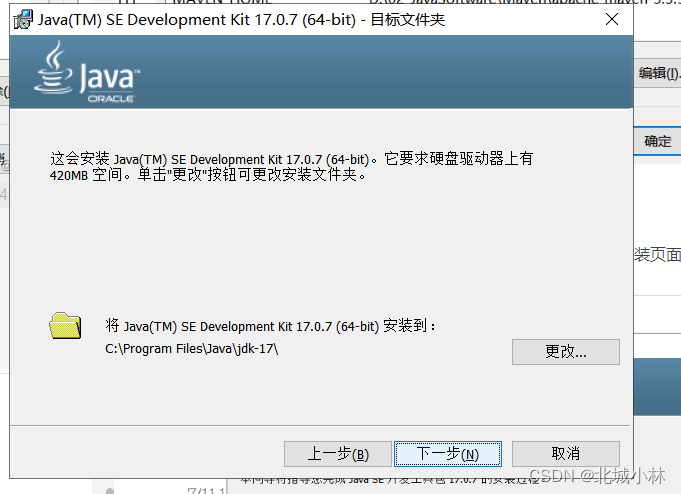This screenshot has width=681, height=494.
Task: Click 编辑 button in background window
Action: [659, 73]
